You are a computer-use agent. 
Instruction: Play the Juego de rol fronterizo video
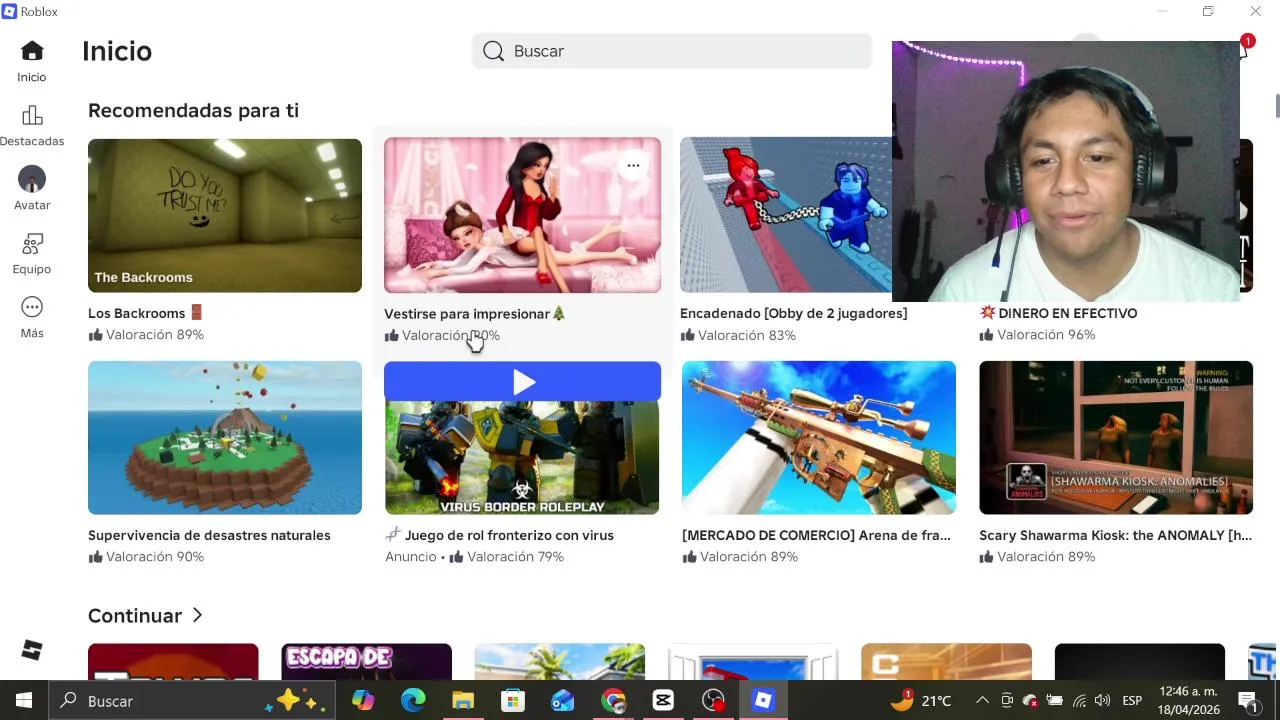tap(523, 382)
